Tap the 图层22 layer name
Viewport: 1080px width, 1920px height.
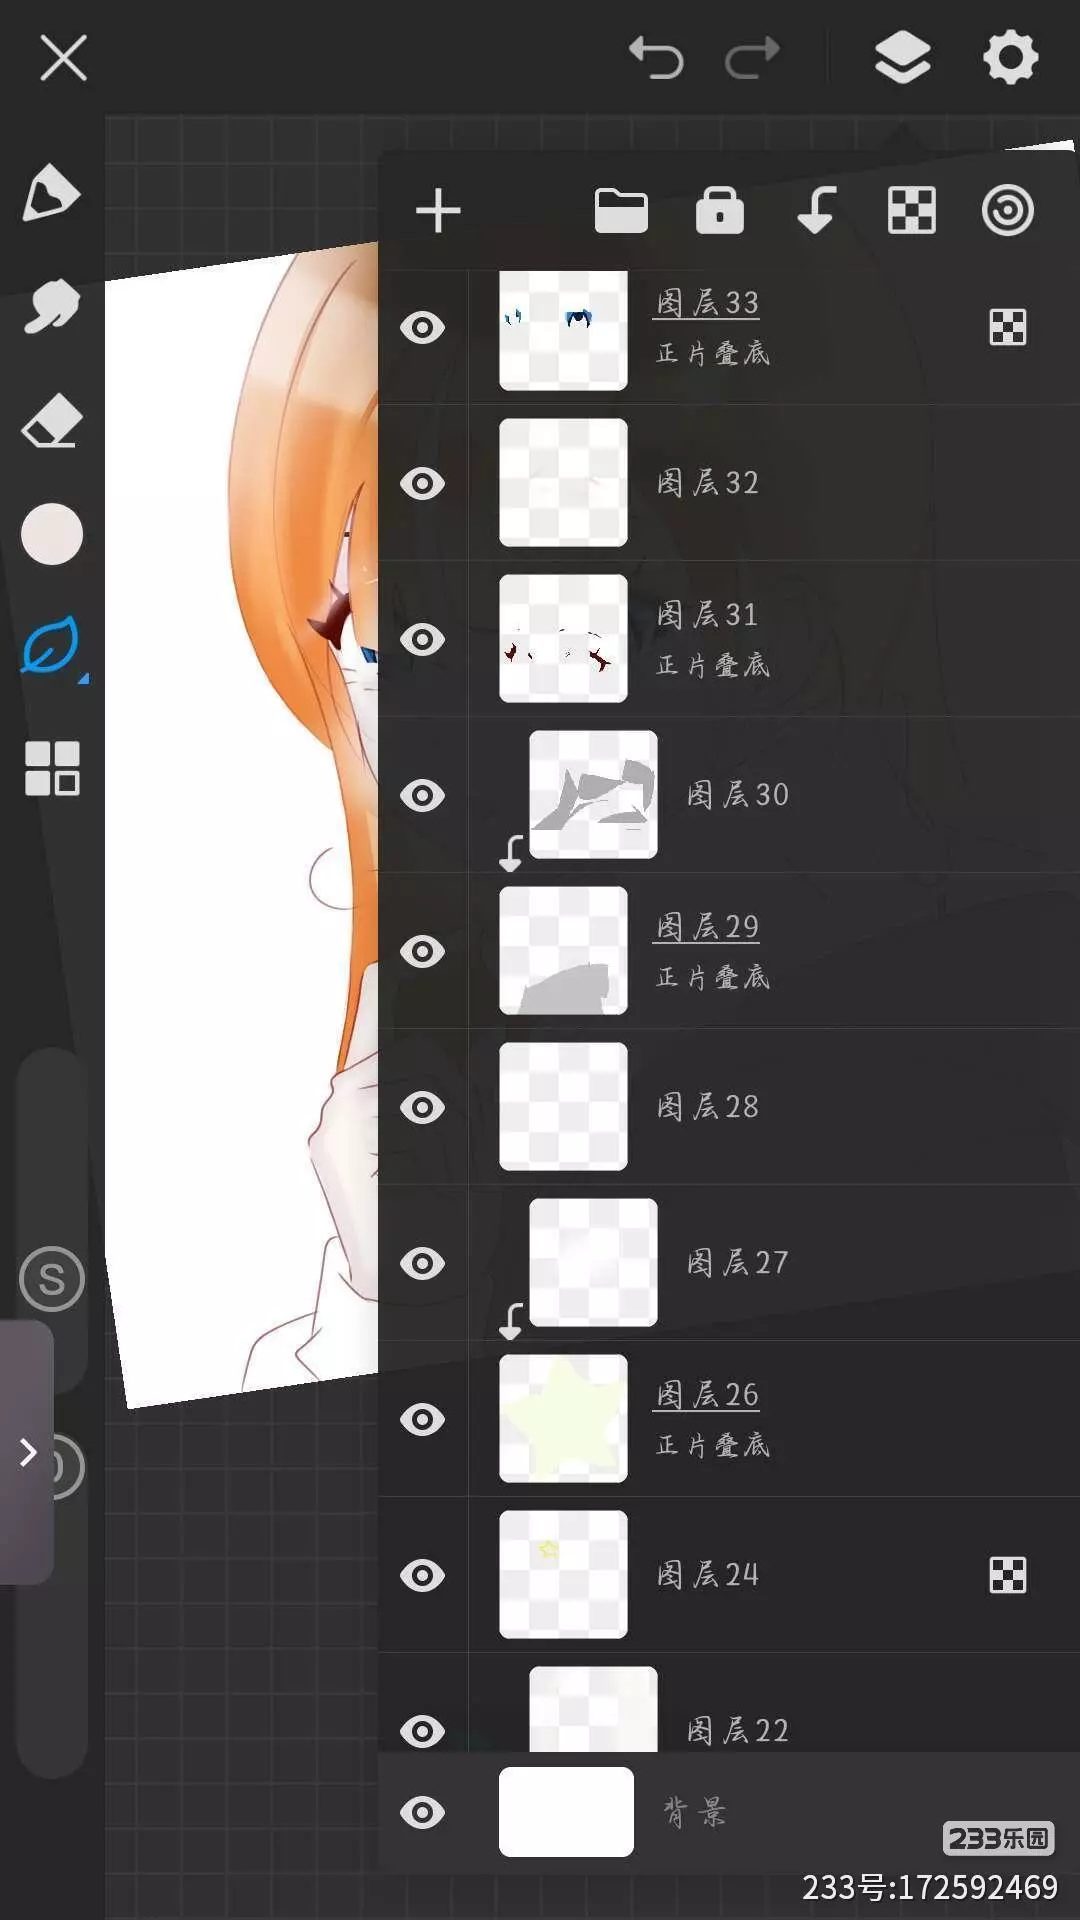(x=737, y=1731)
